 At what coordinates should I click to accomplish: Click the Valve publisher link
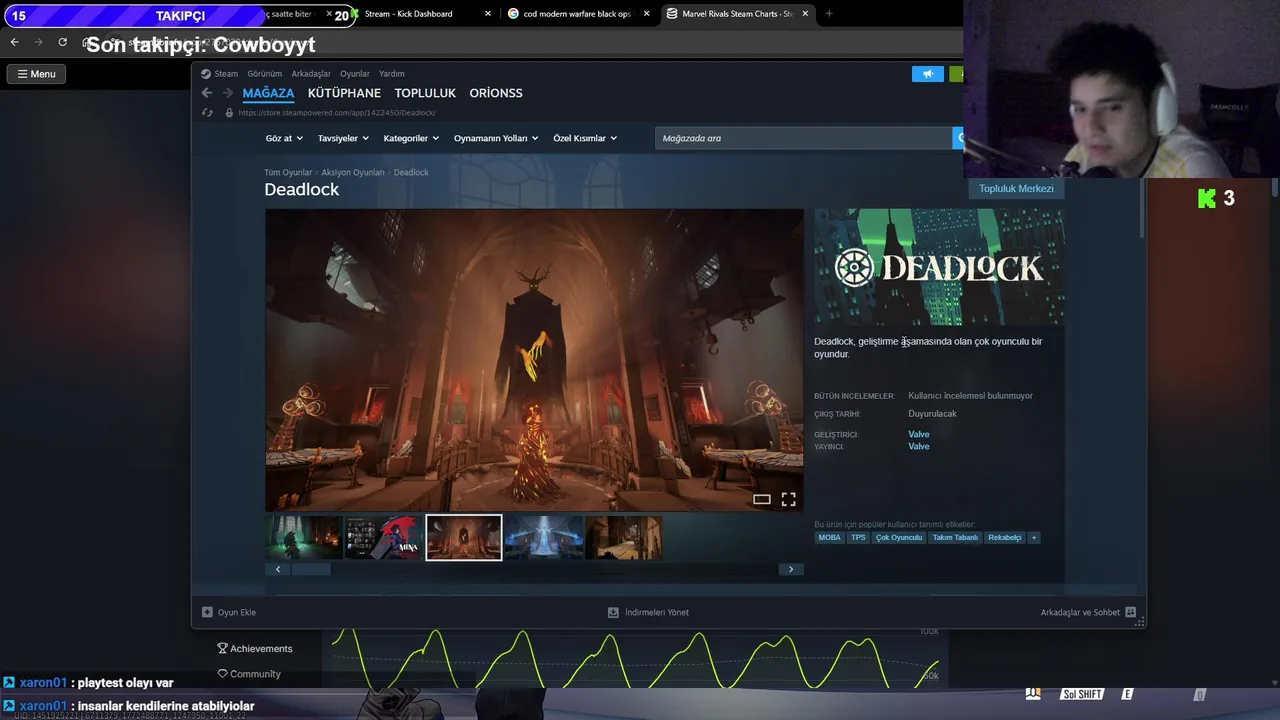pyautogui.click(x=919, y=446)
